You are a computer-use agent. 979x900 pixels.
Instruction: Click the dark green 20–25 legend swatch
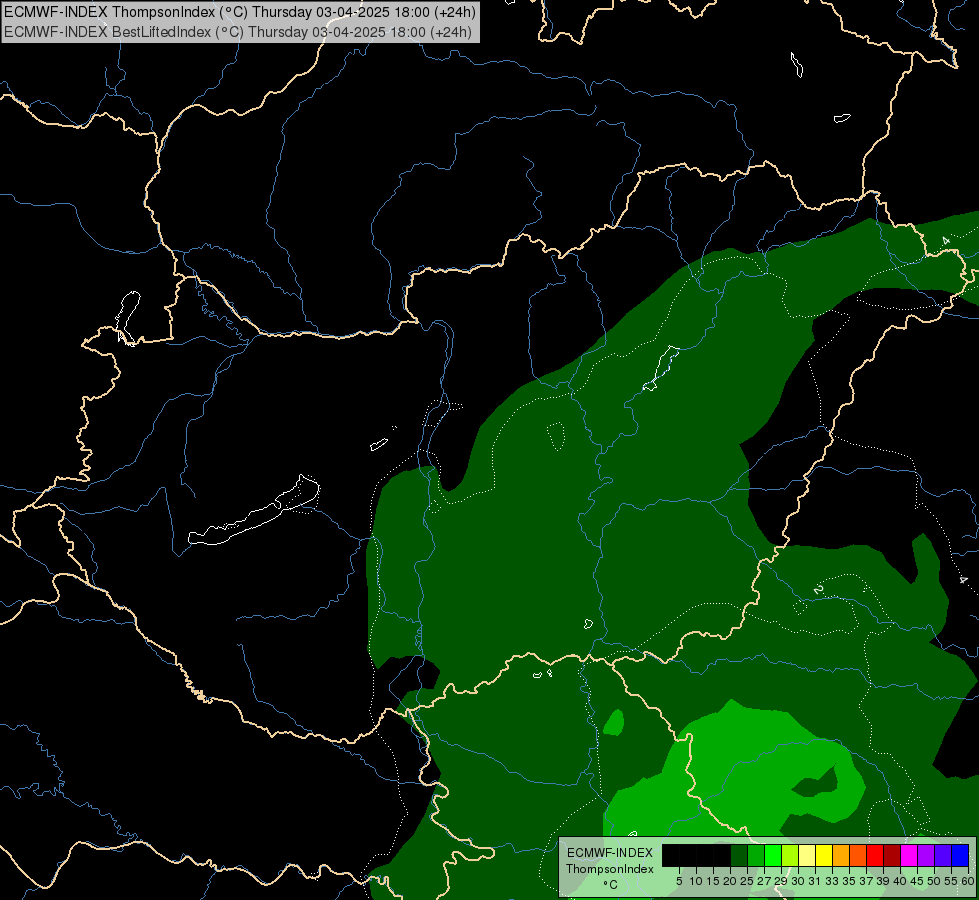click(x=739, y=855)
